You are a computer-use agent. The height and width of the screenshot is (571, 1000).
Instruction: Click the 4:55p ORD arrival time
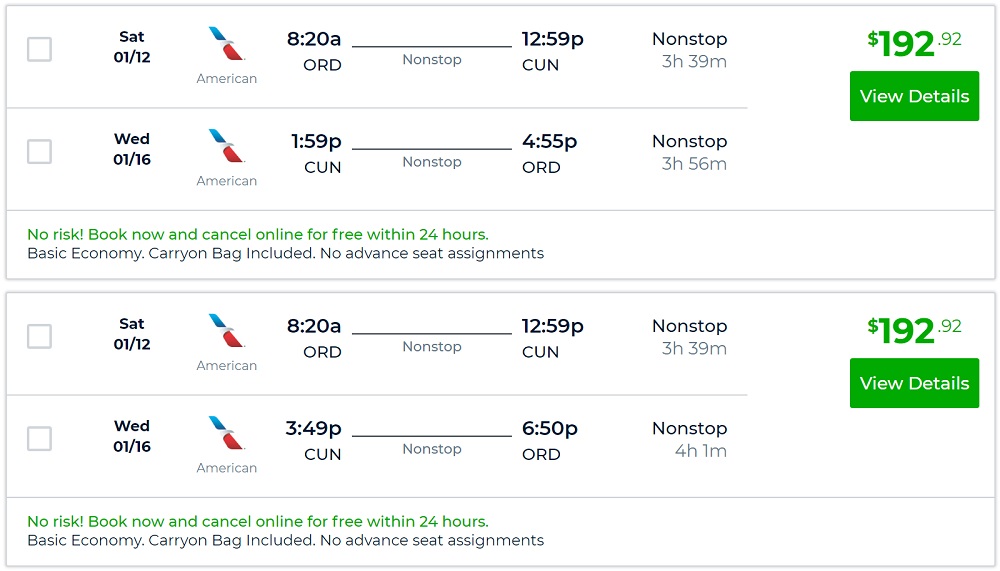(x=549, y=141)
